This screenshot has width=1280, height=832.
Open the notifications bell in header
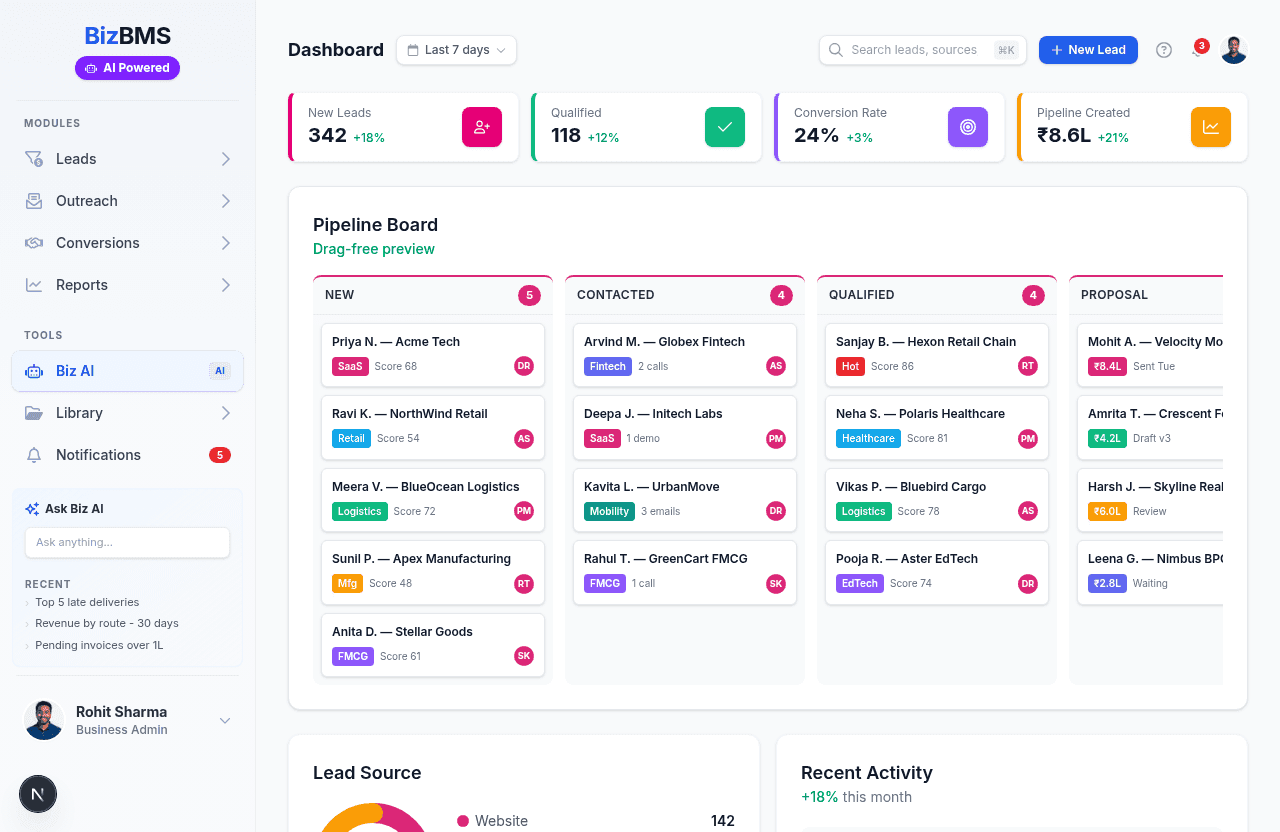[1197, 50]
